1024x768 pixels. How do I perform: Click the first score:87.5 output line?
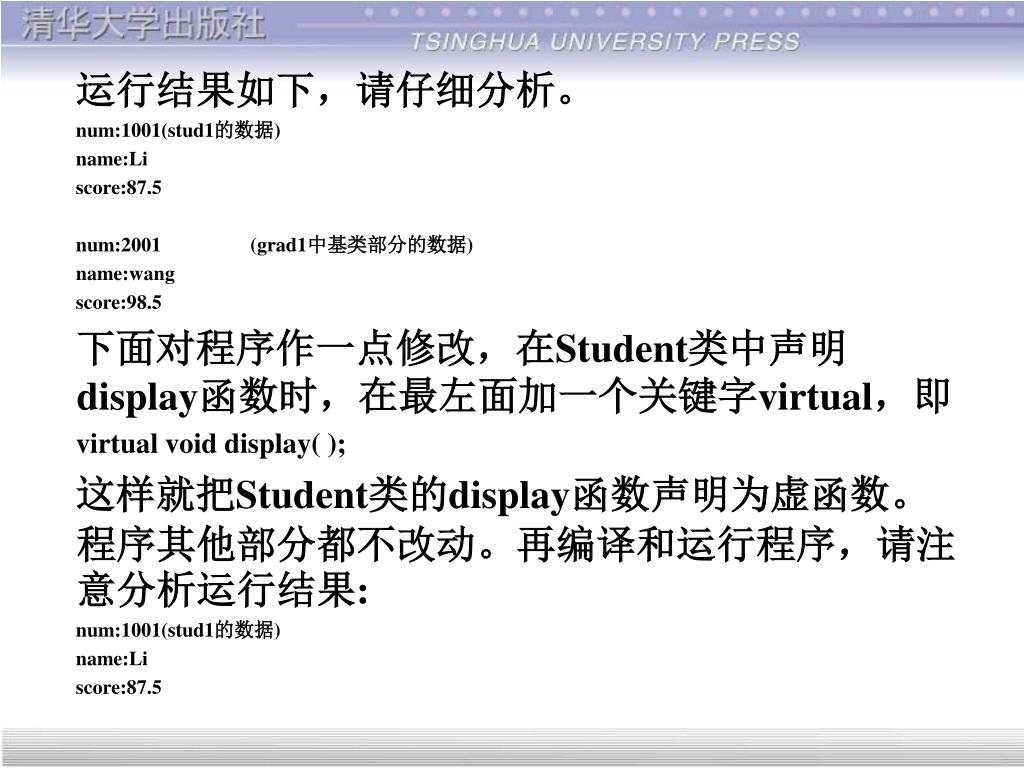pos(118,188)
